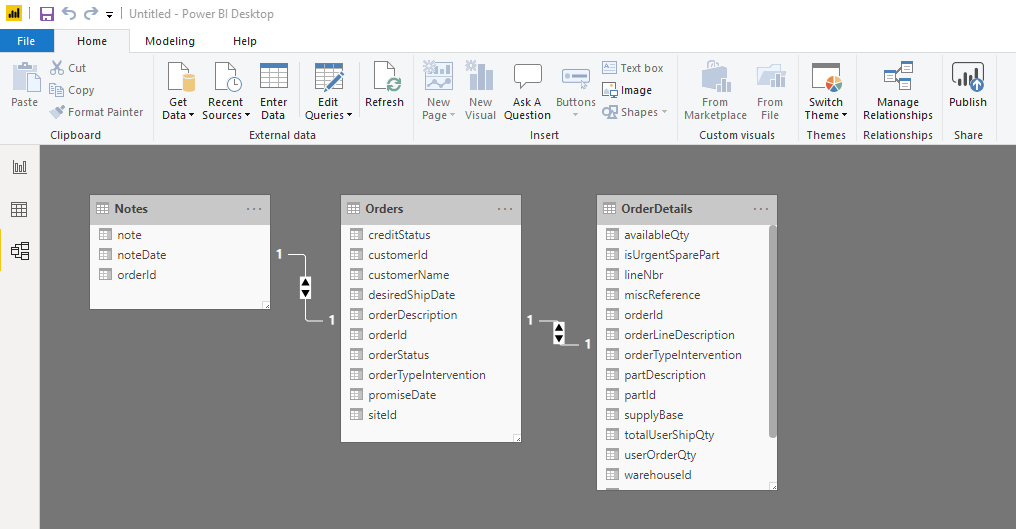Click the Redo arrow in title bar
Screen dimensions: 1016x529
click(91, 14)
